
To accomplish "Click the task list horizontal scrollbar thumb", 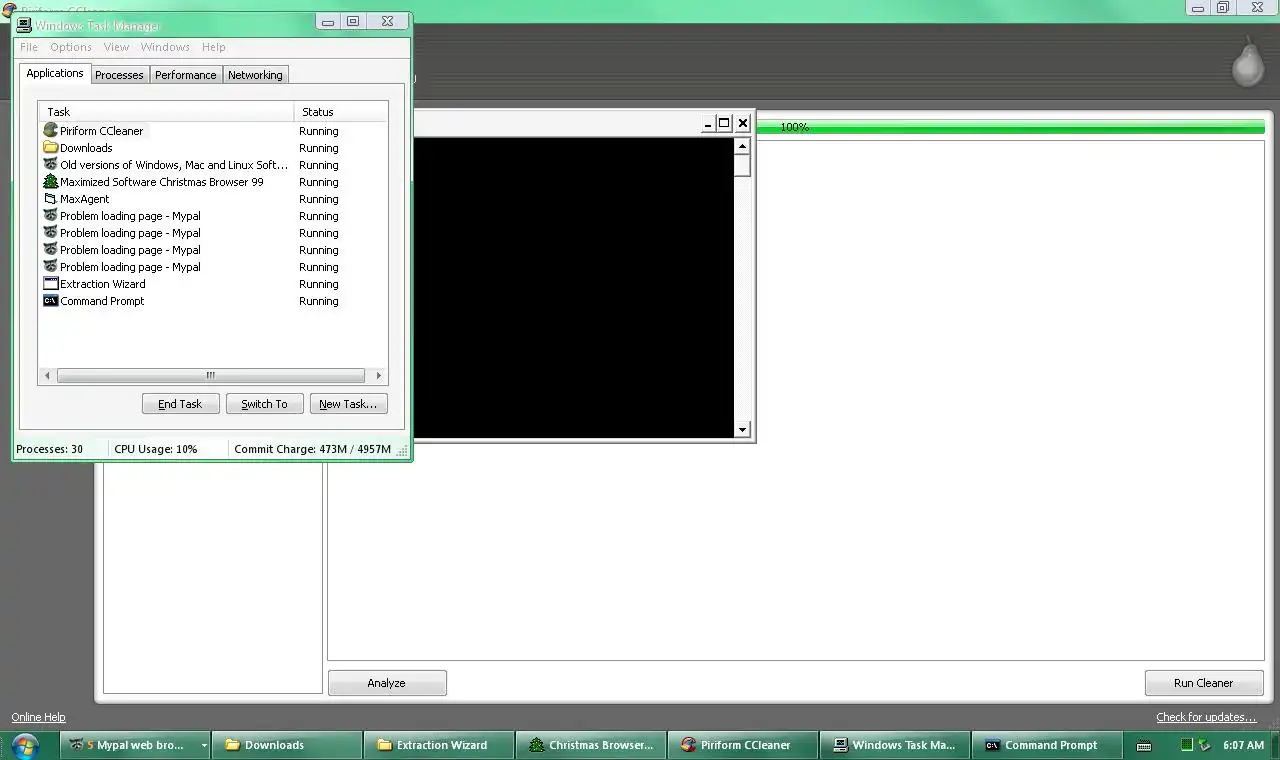I will coord(210,376).
